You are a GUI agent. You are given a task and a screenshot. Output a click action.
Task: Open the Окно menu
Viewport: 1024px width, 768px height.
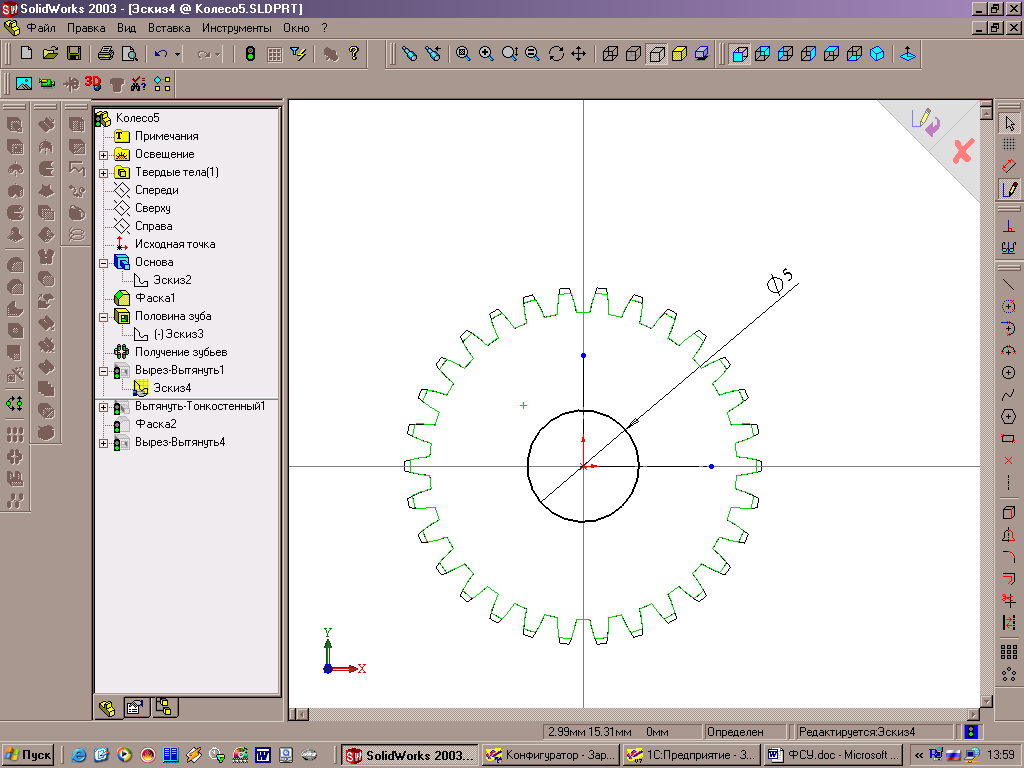[x=296, y=28]
